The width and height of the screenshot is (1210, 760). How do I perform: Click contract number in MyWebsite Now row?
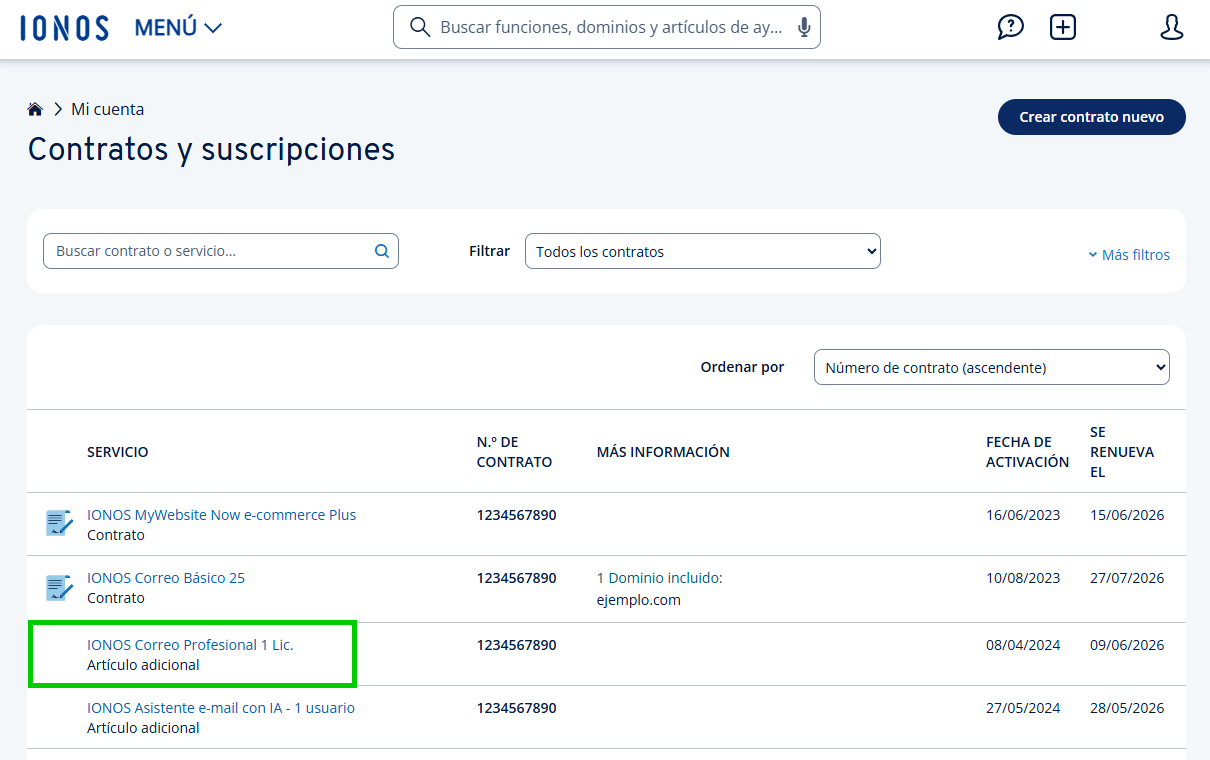(x=517, y=515)
